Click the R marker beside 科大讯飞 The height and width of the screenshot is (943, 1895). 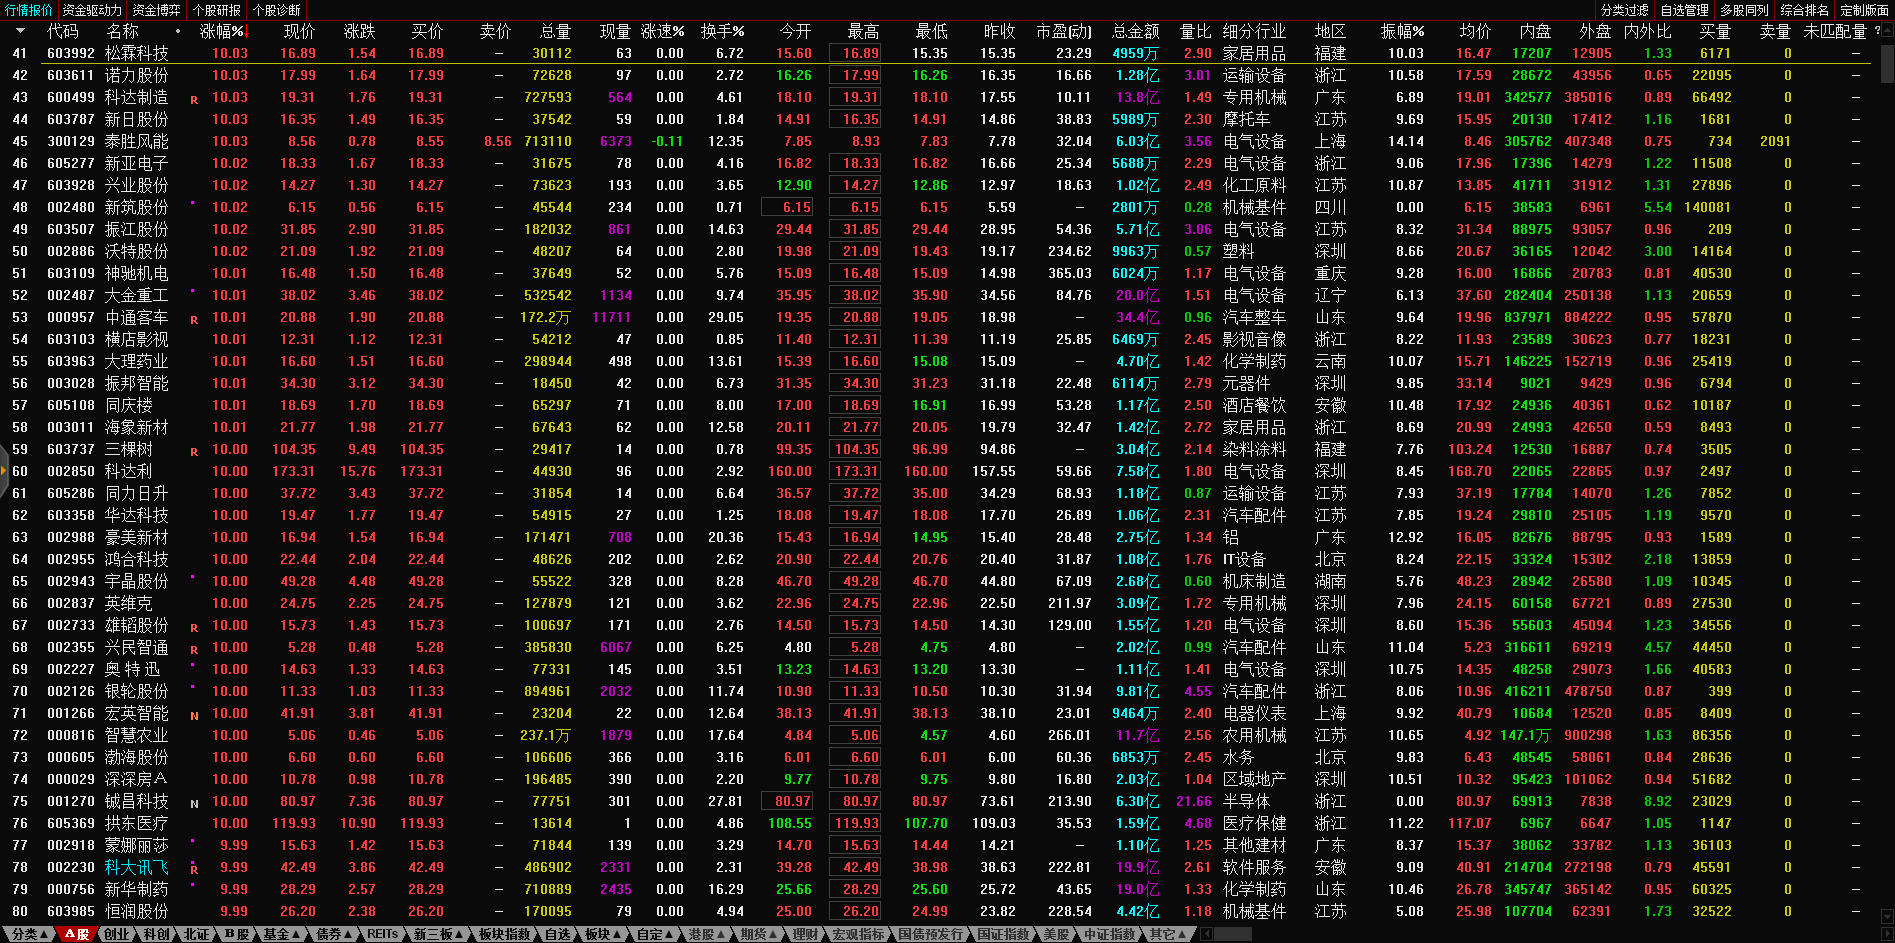194,869
